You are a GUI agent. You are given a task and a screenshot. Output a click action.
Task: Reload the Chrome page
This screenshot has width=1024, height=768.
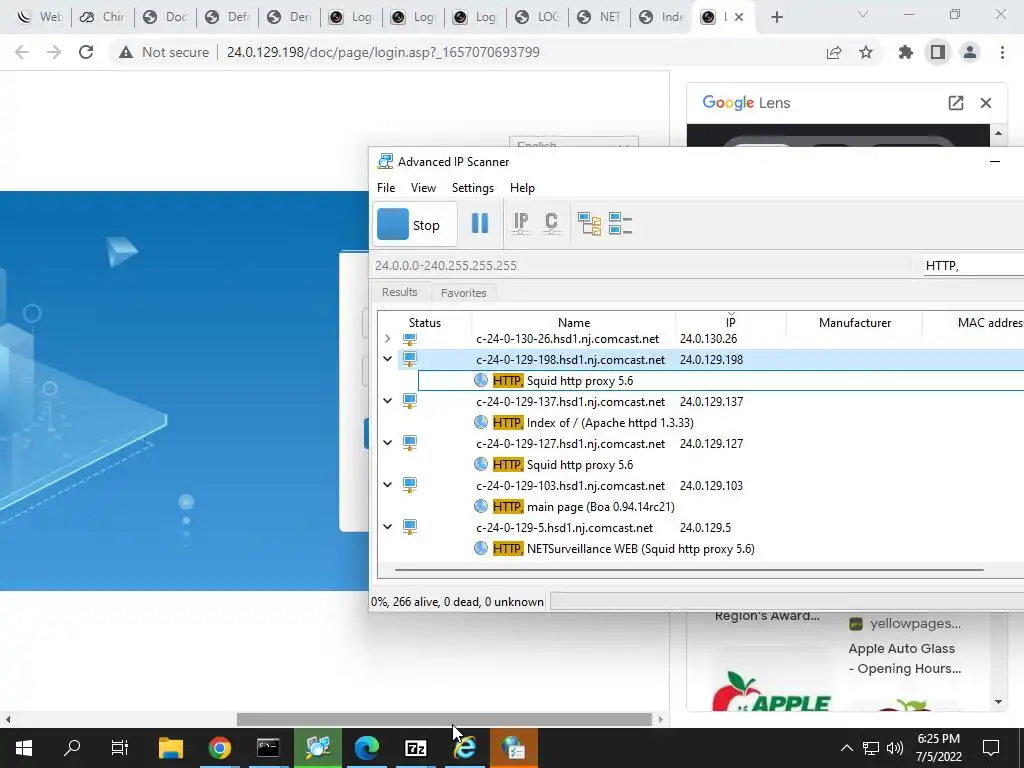[86, 52]
